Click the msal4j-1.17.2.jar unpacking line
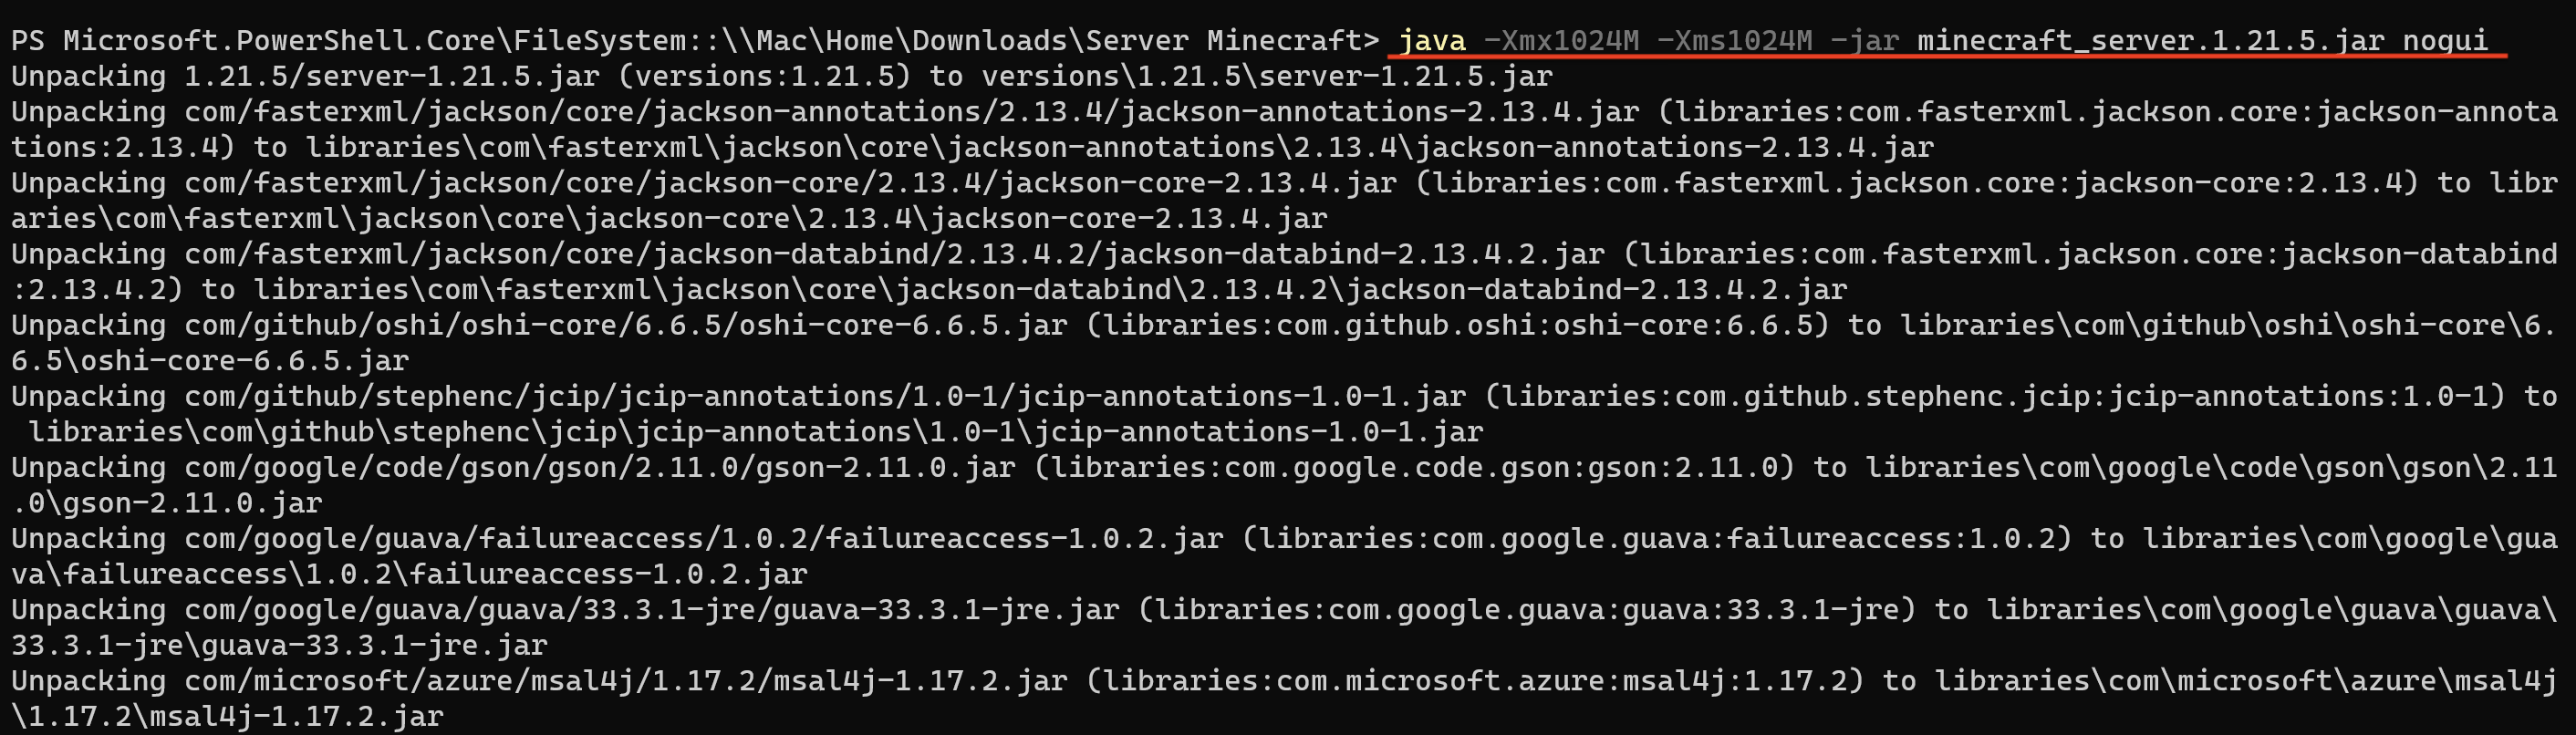 (1285, 698)
